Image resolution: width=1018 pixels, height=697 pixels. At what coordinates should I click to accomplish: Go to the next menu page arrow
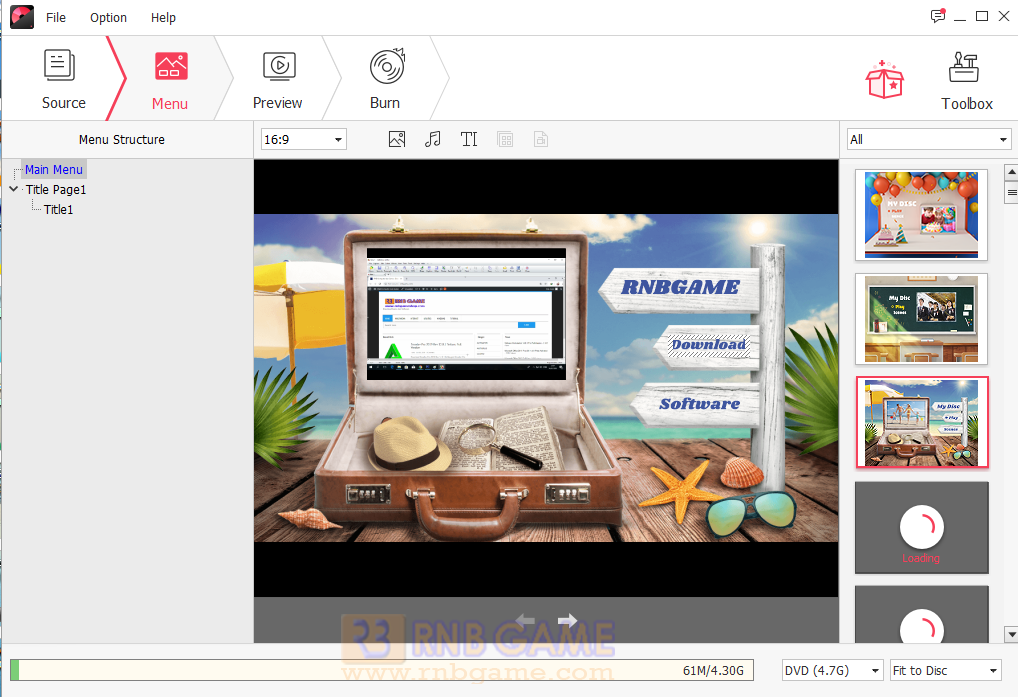point(567,620)
